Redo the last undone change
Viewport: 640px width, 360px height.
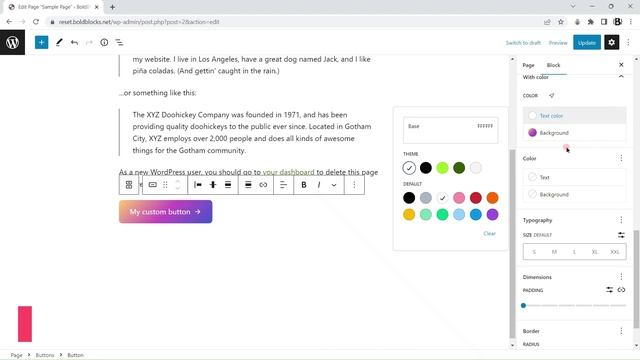pyautogui.click(x=89, y=42)
